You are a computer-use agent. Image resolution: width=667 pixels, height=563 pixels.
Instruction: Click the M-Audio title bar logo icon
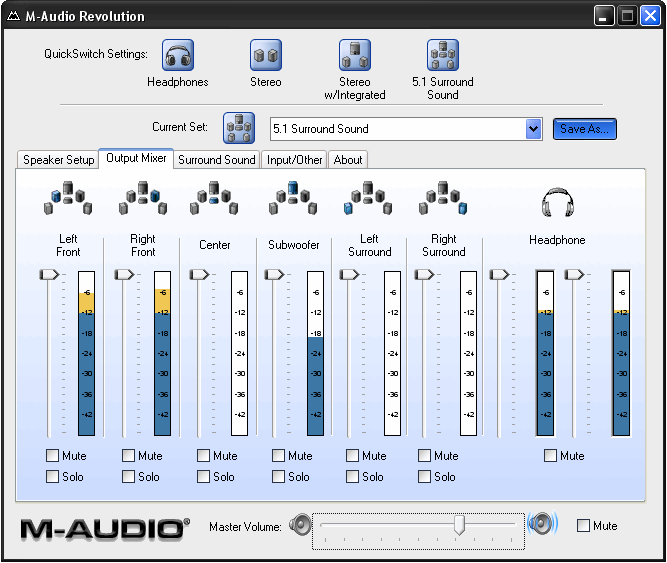click(14, 16)
